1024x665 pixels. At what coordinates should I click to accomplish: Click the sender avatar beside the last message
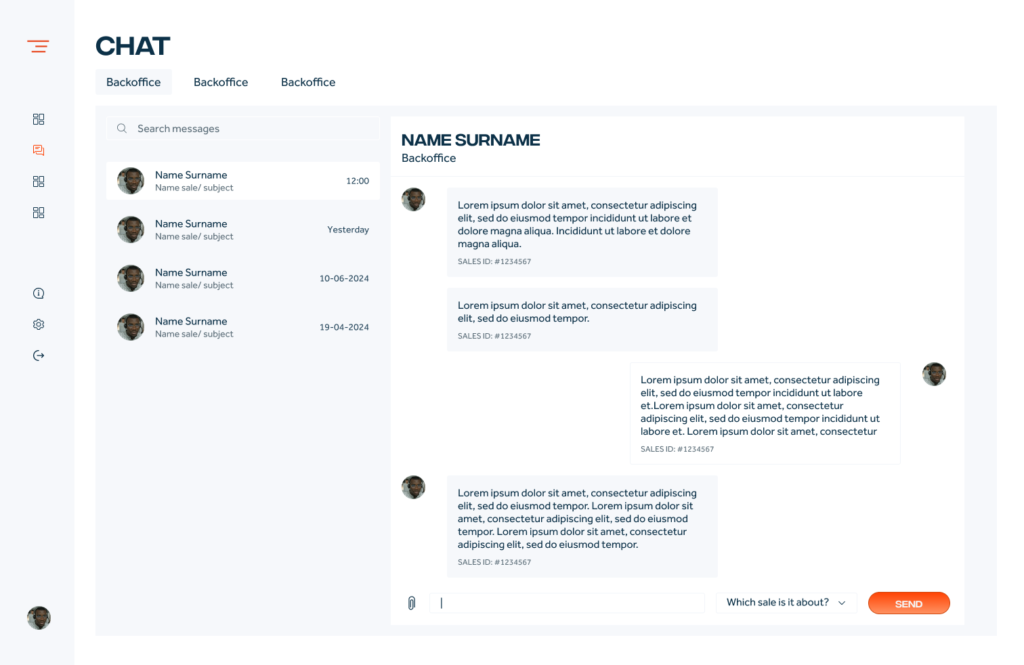tap(413, 487)
